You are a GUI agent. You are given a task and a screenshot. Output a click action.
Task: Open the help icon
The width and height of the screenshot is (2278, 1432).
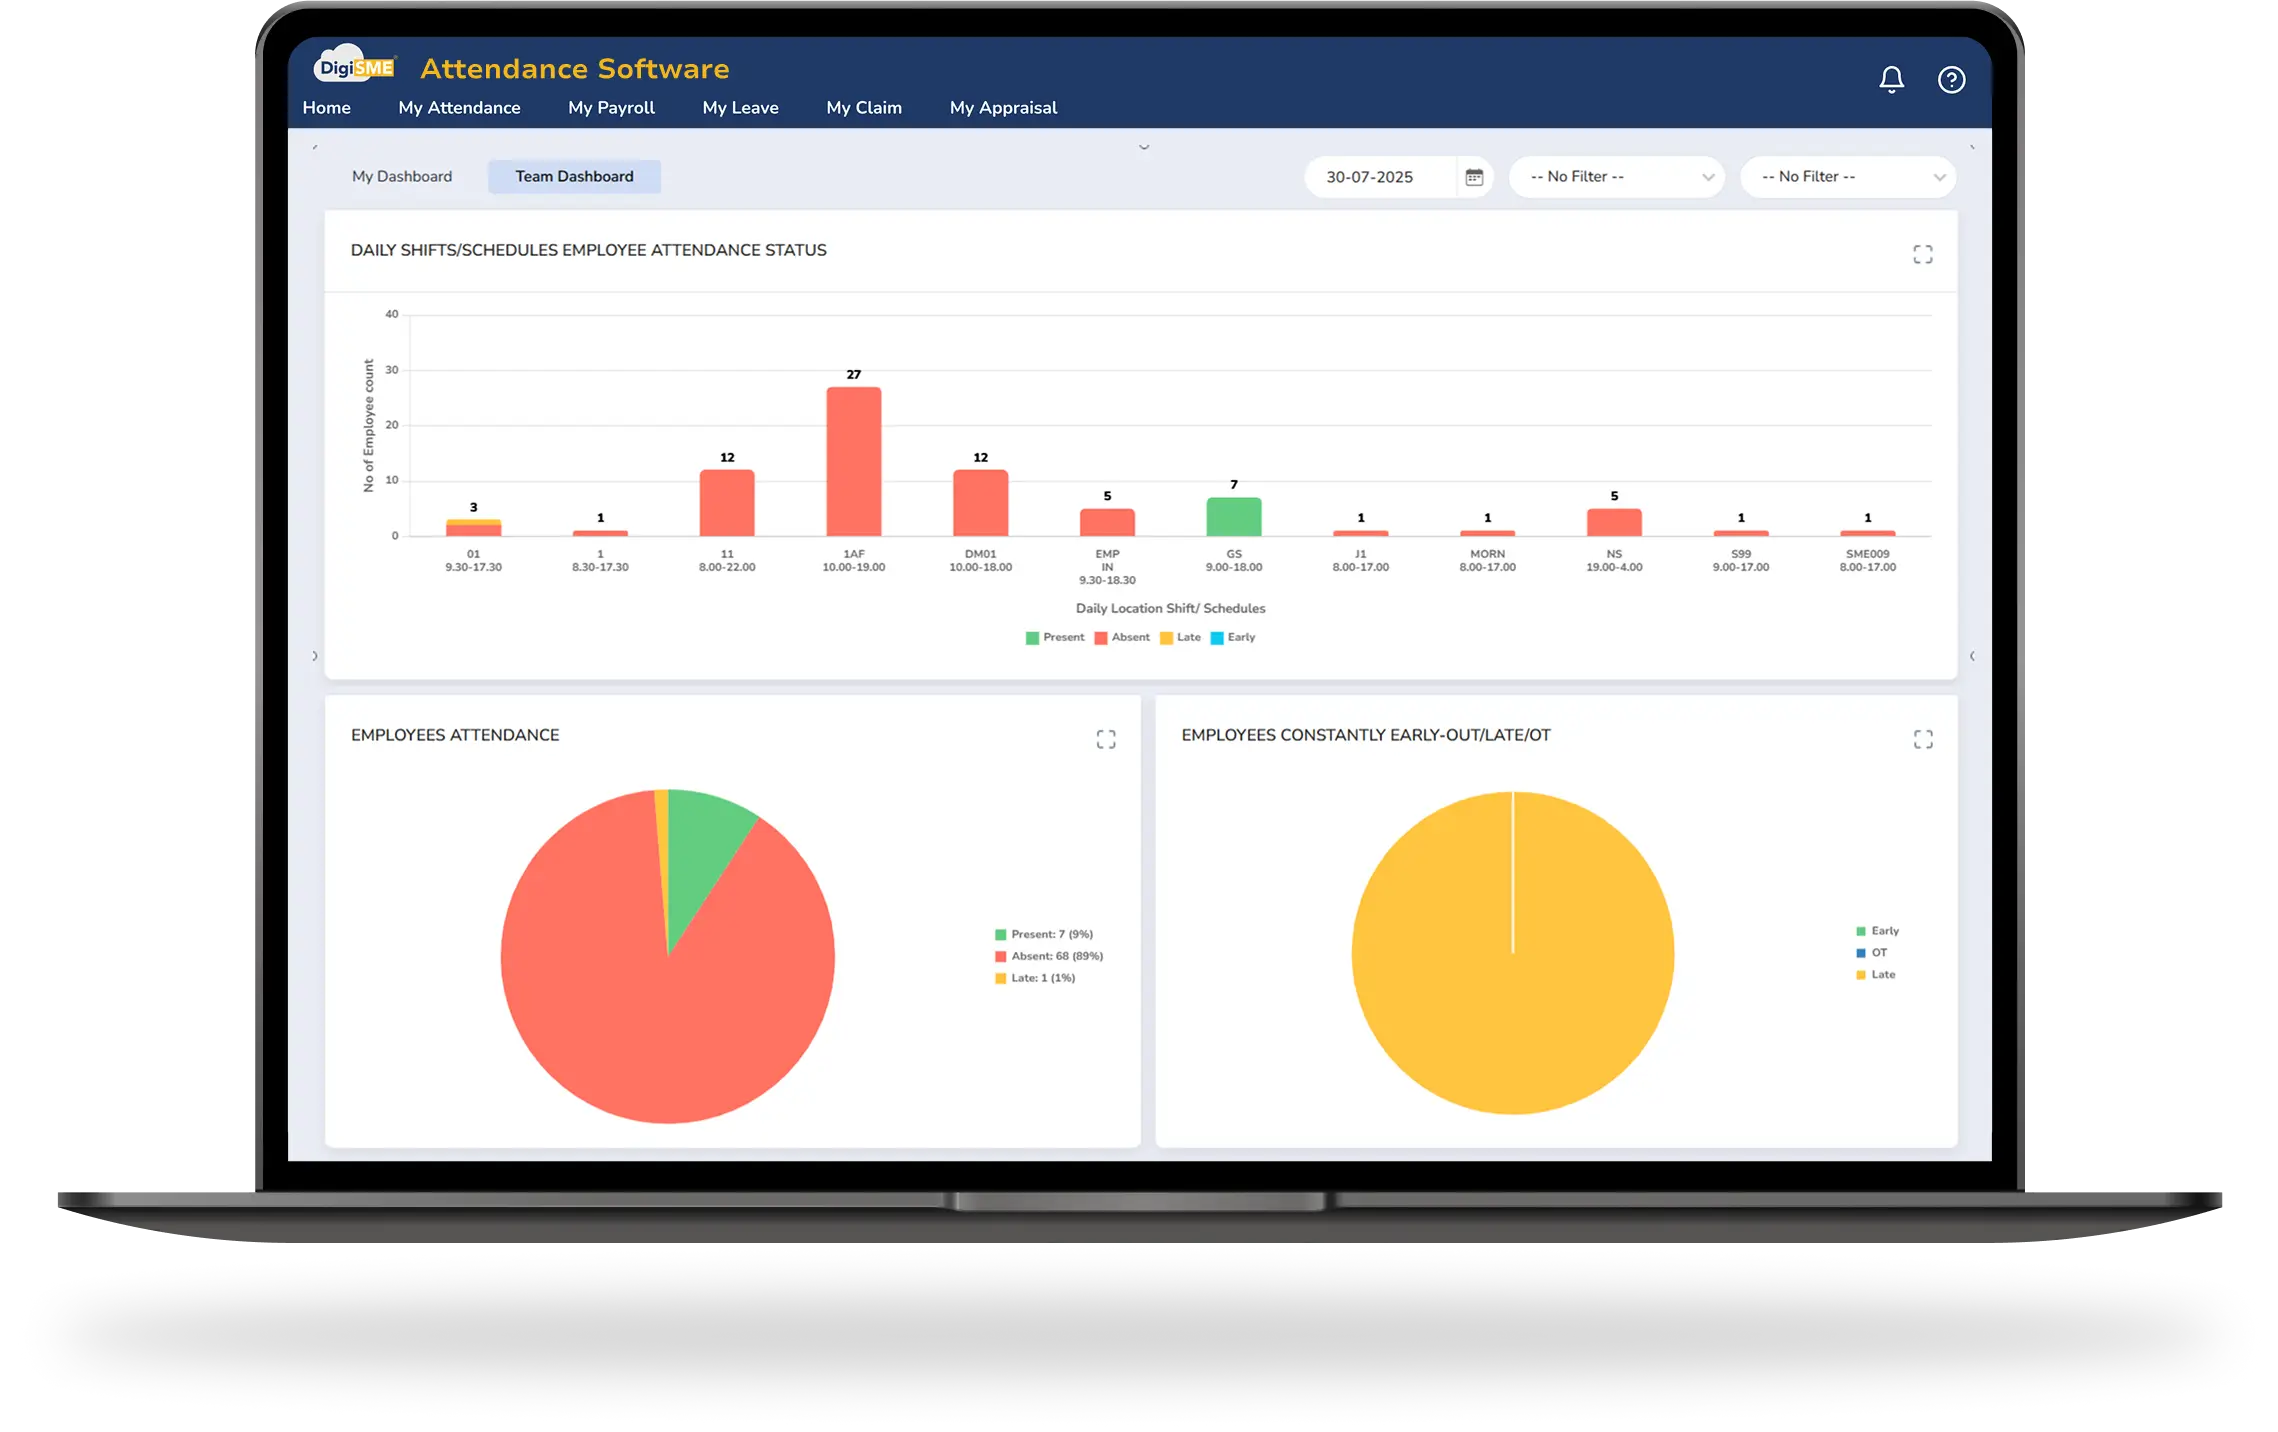(x=1950, y=80)
